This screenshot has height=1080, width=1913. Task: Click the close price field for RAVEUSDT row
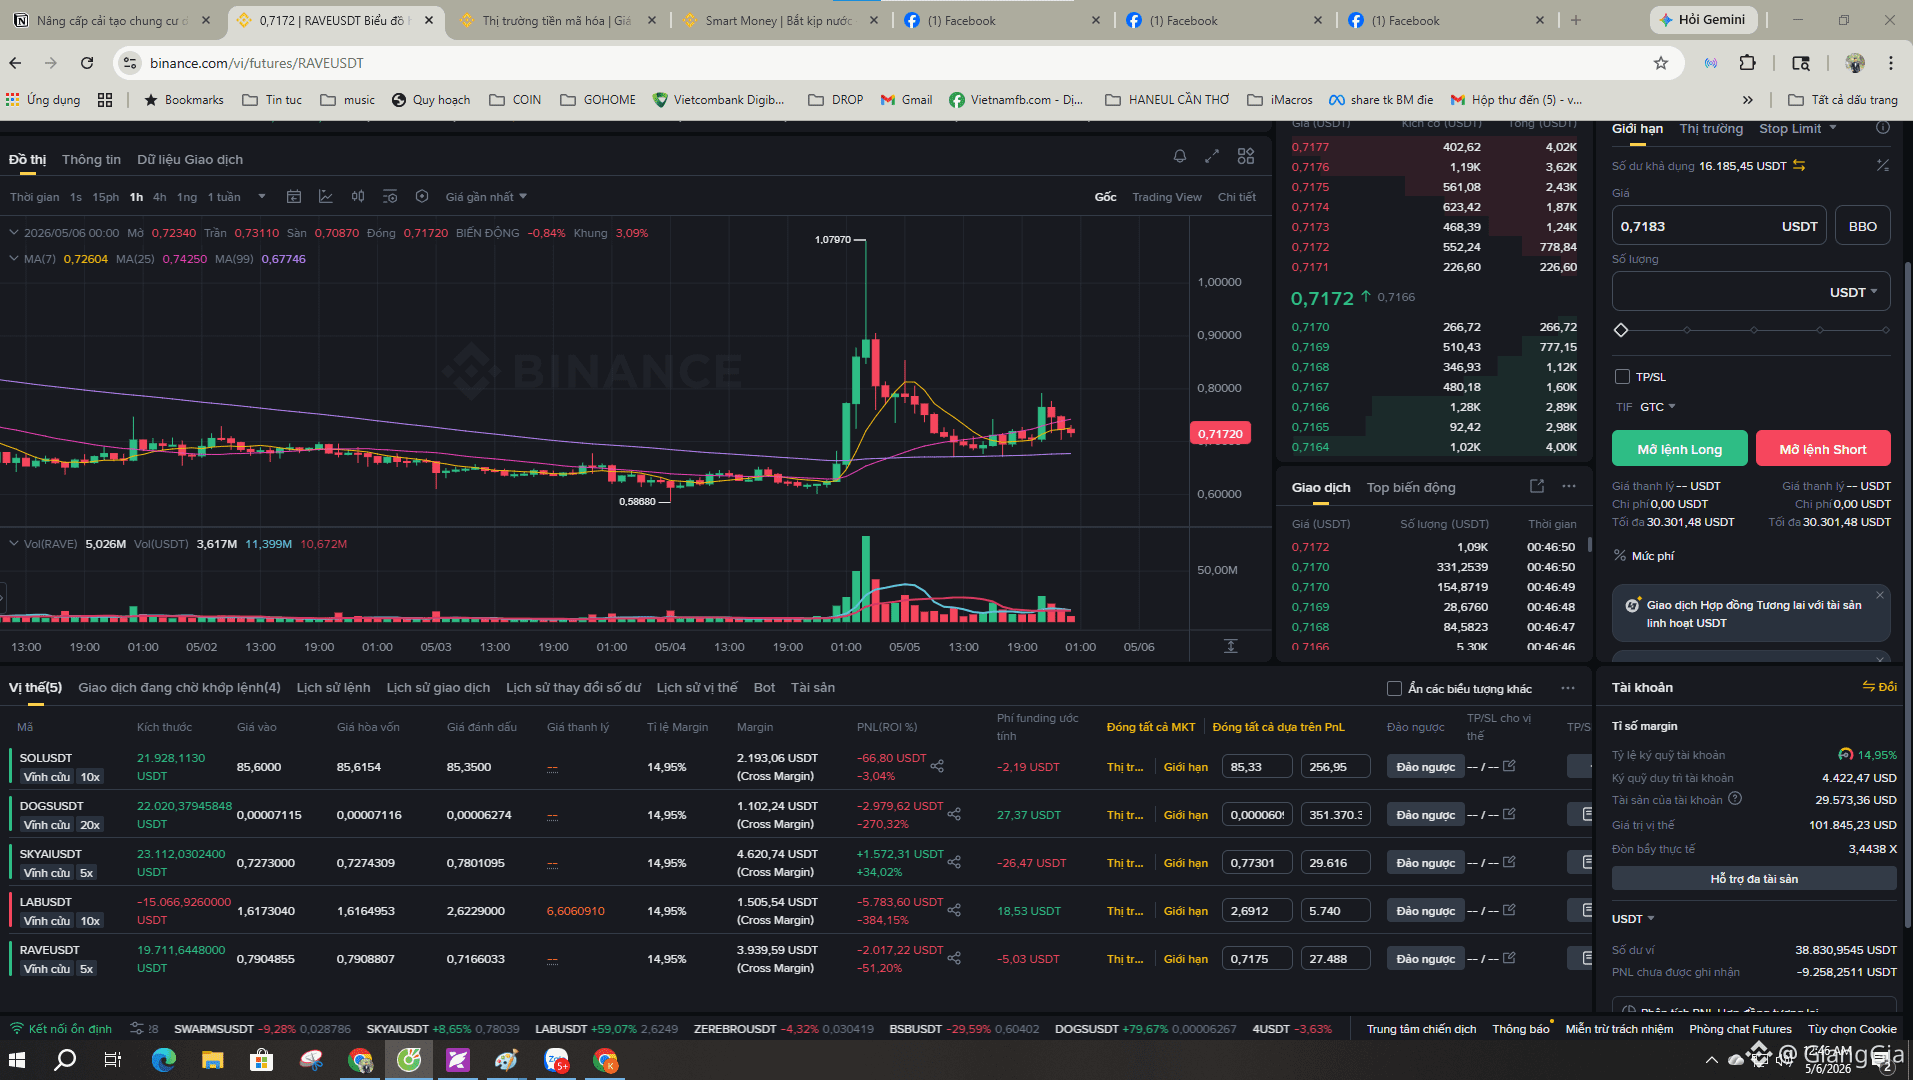(1257, 959)
